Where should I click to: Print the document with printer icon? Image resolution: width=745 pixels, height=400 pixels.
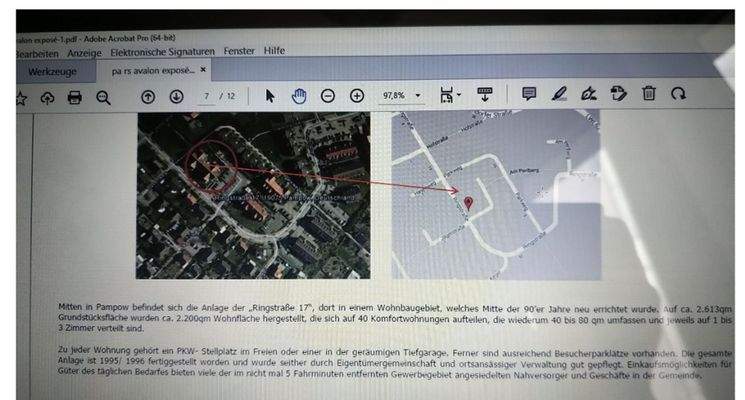tap(75, 98)
